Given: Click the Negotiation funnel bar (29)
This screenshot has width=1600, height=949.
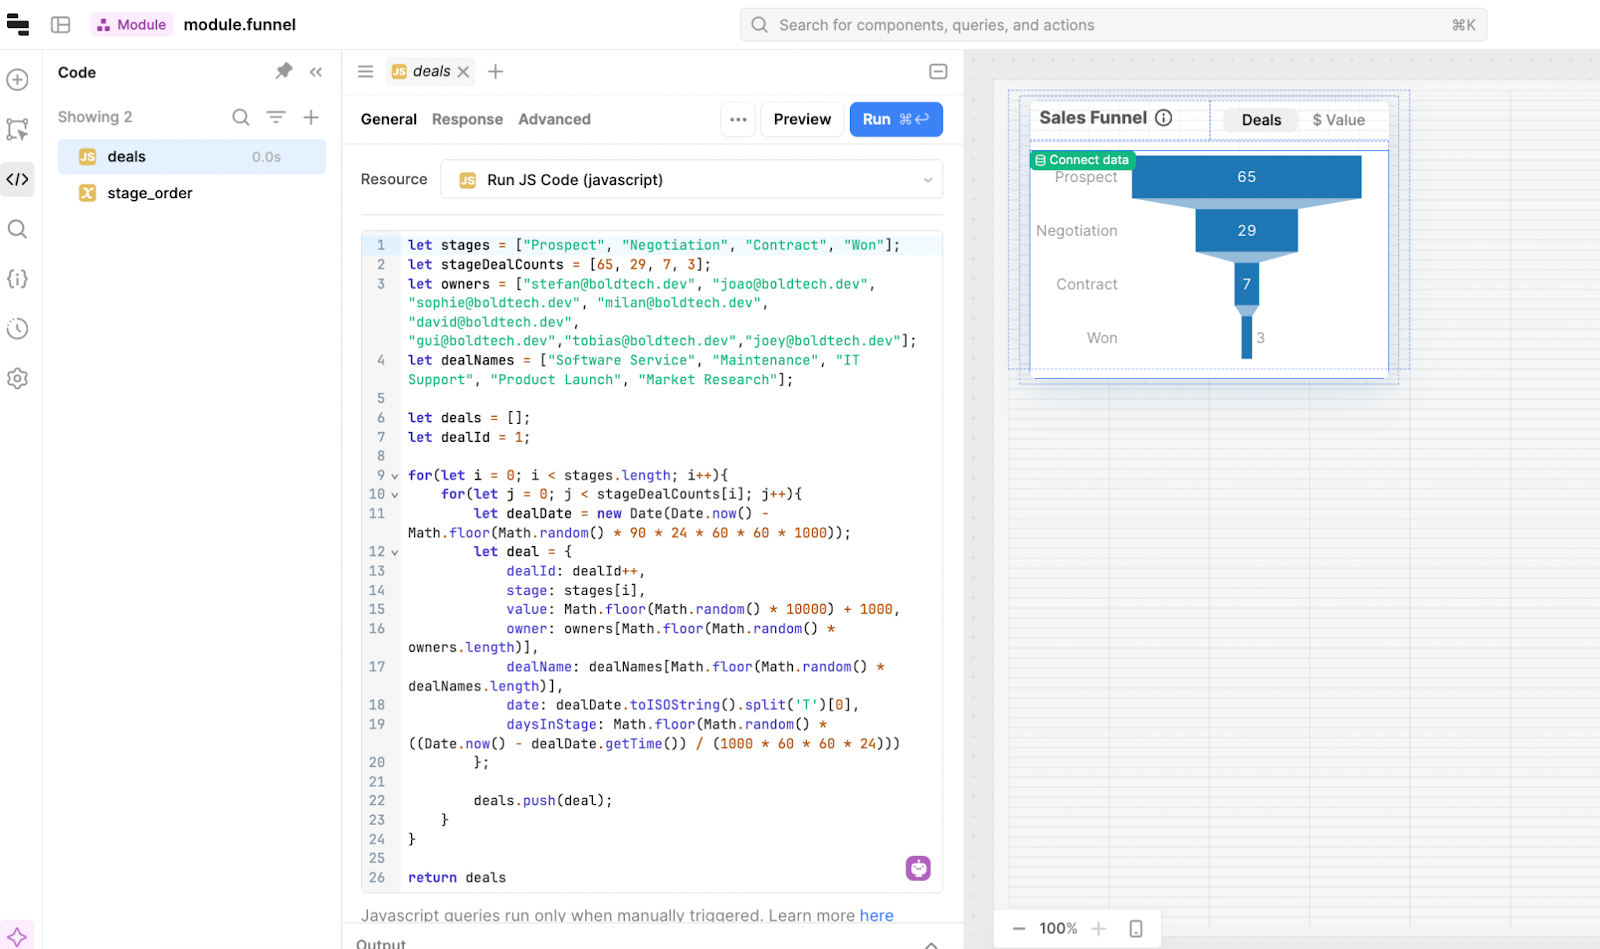Looking at the screenshot, I should [x=1246, y=231].
